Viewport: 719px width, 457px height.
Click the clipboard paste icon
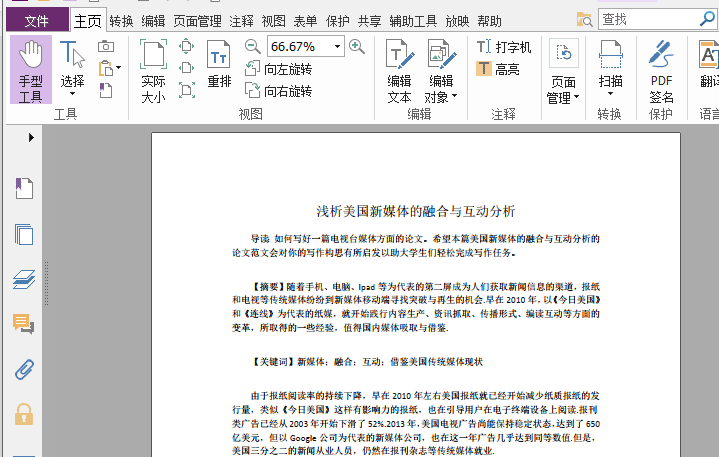click(105, 68)
